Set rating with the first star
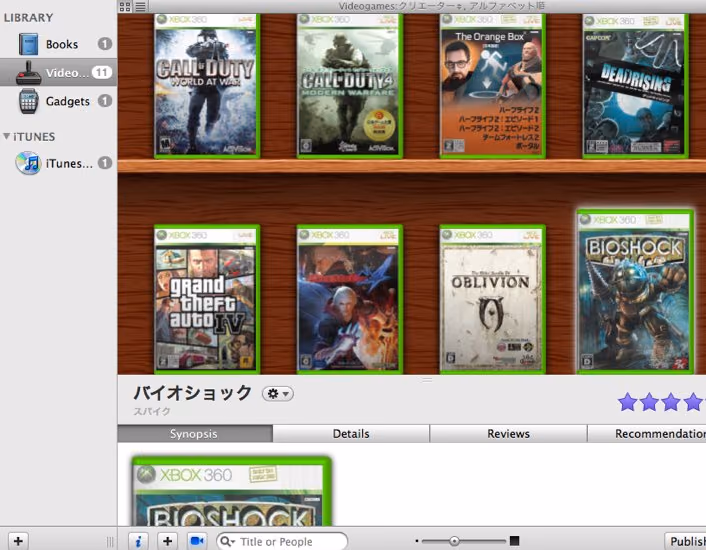The height and width of the screenshot is (550, 706). point(627,402)
